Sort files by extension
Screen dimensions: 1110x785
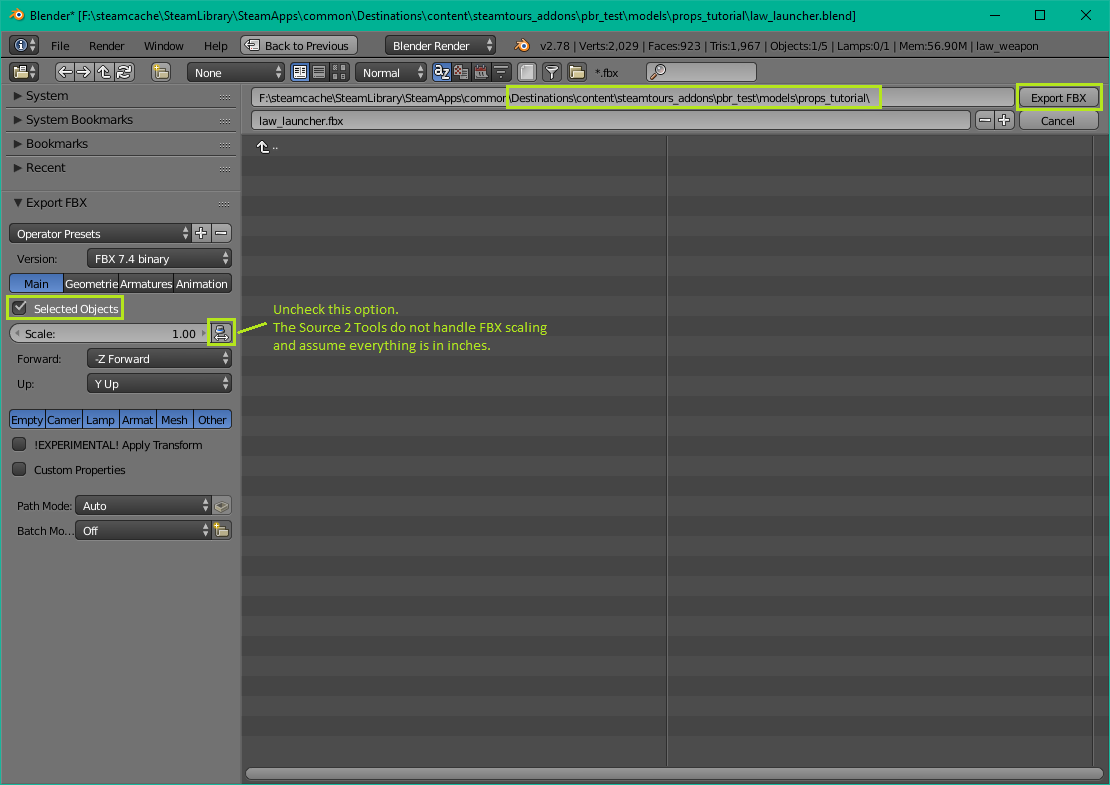pyautogui.click(x=461, y=72)
